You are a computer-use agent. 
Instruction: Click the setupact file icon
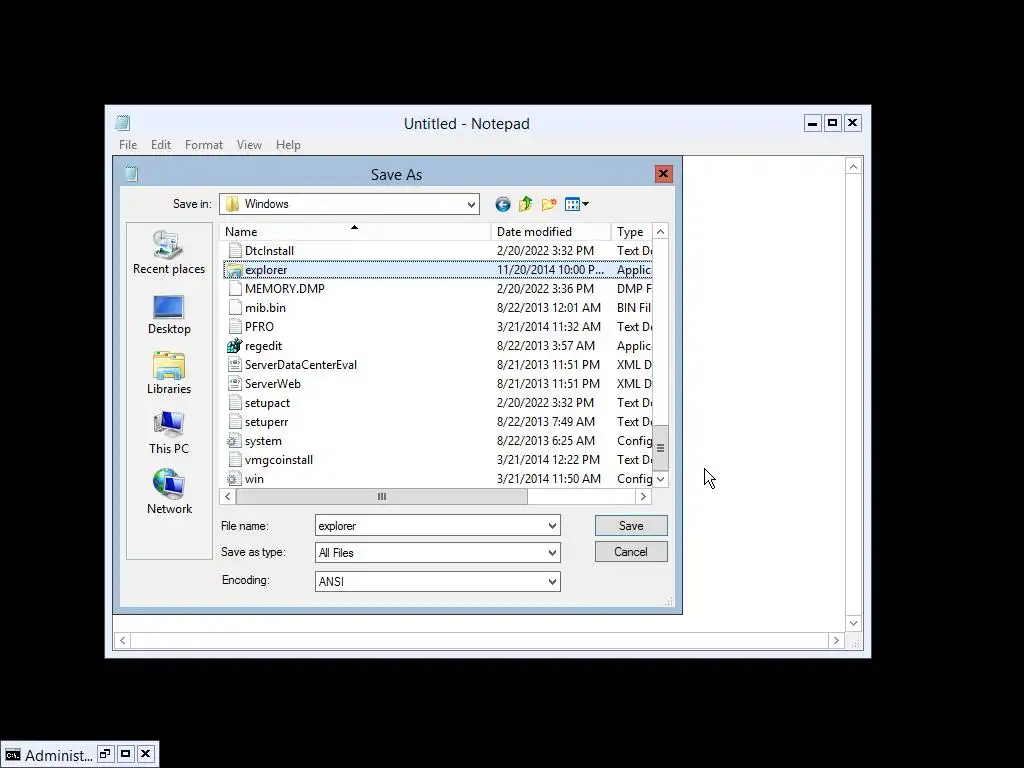point(234,403)
